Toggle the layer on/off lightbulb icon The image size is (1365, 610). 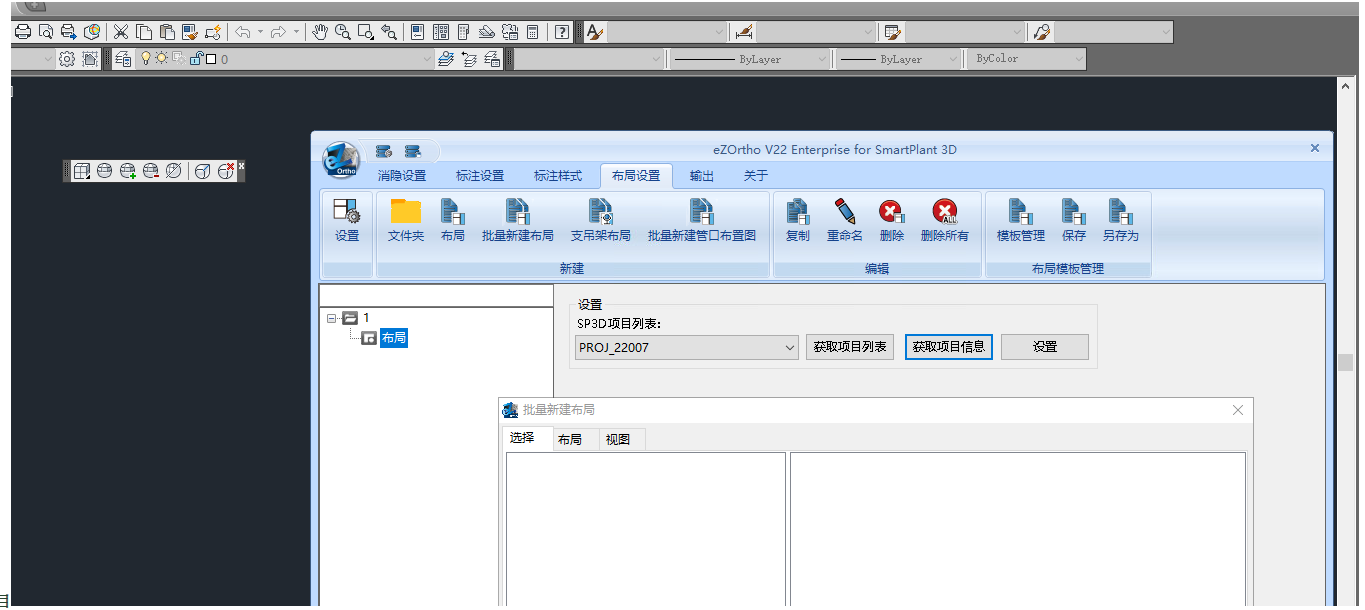point(145,59)
